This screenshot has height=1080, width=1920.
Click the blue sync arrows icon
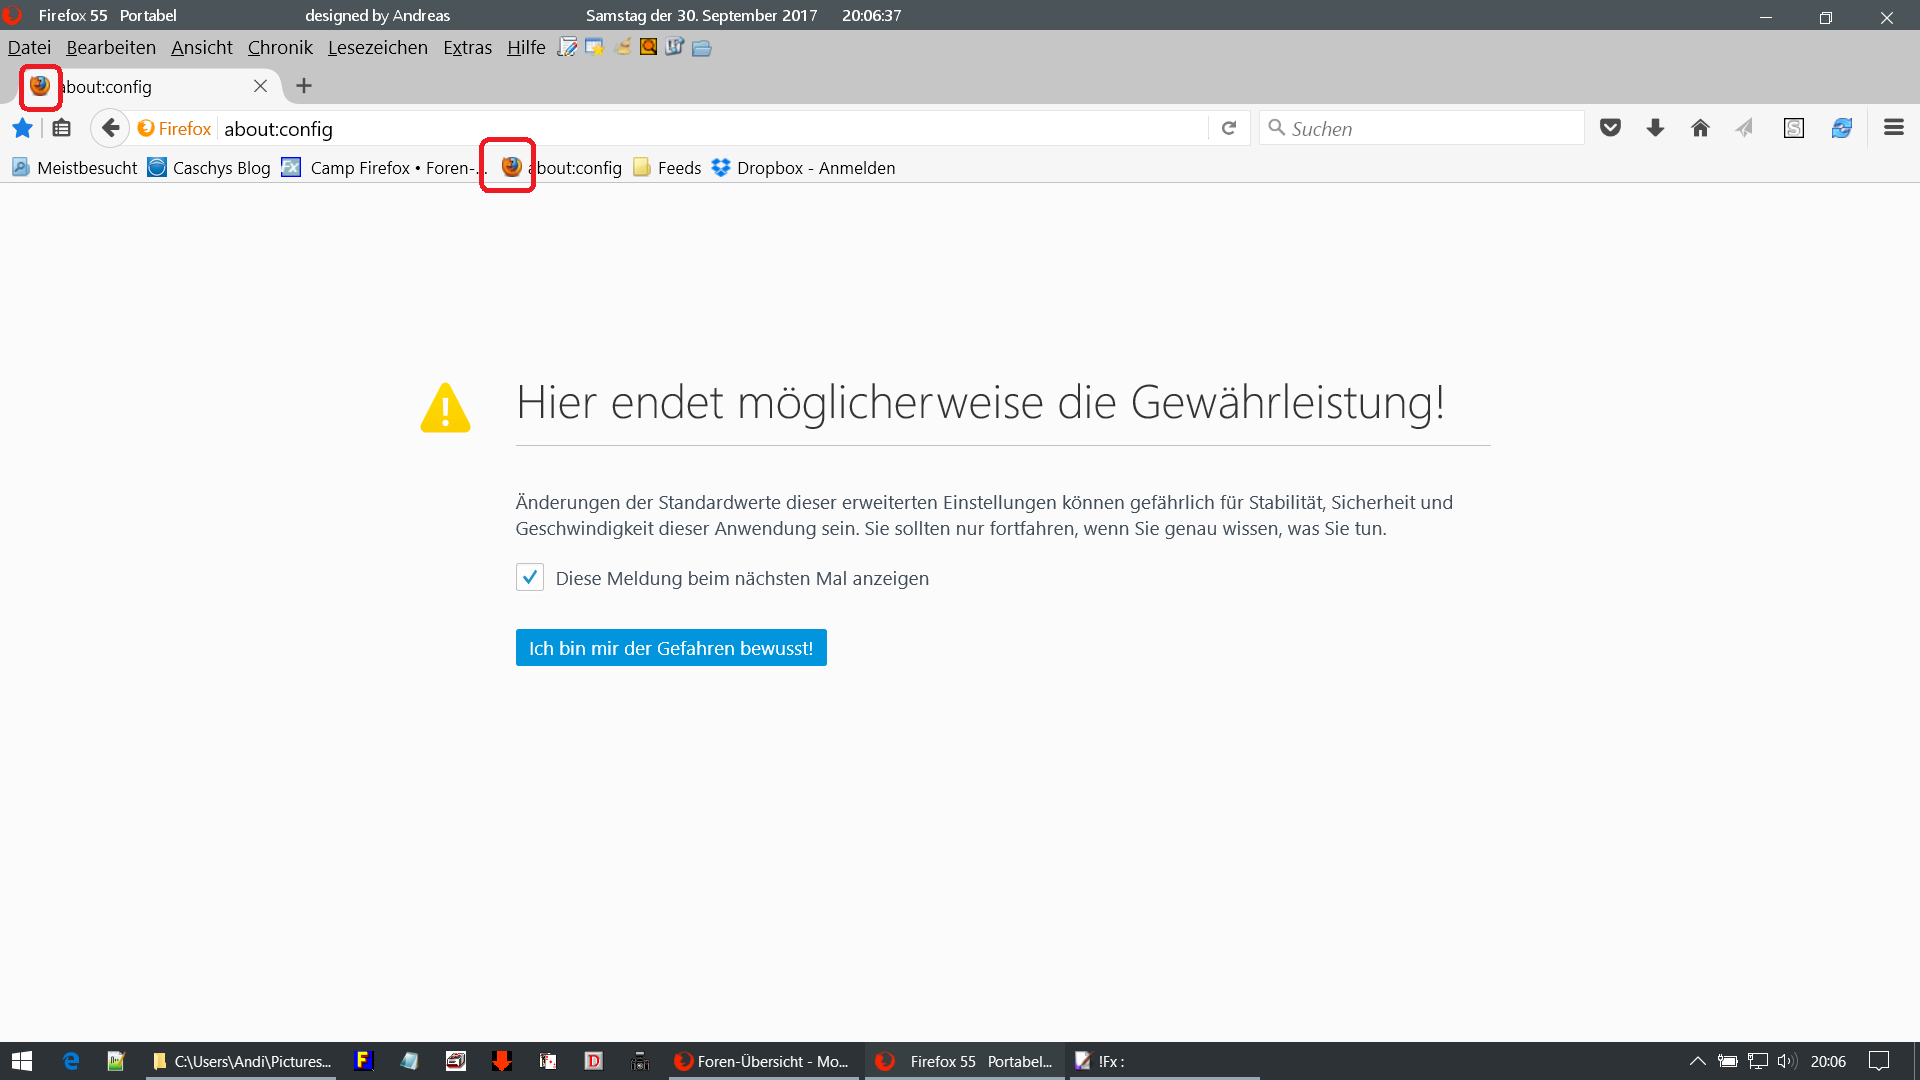(1841, 128)
